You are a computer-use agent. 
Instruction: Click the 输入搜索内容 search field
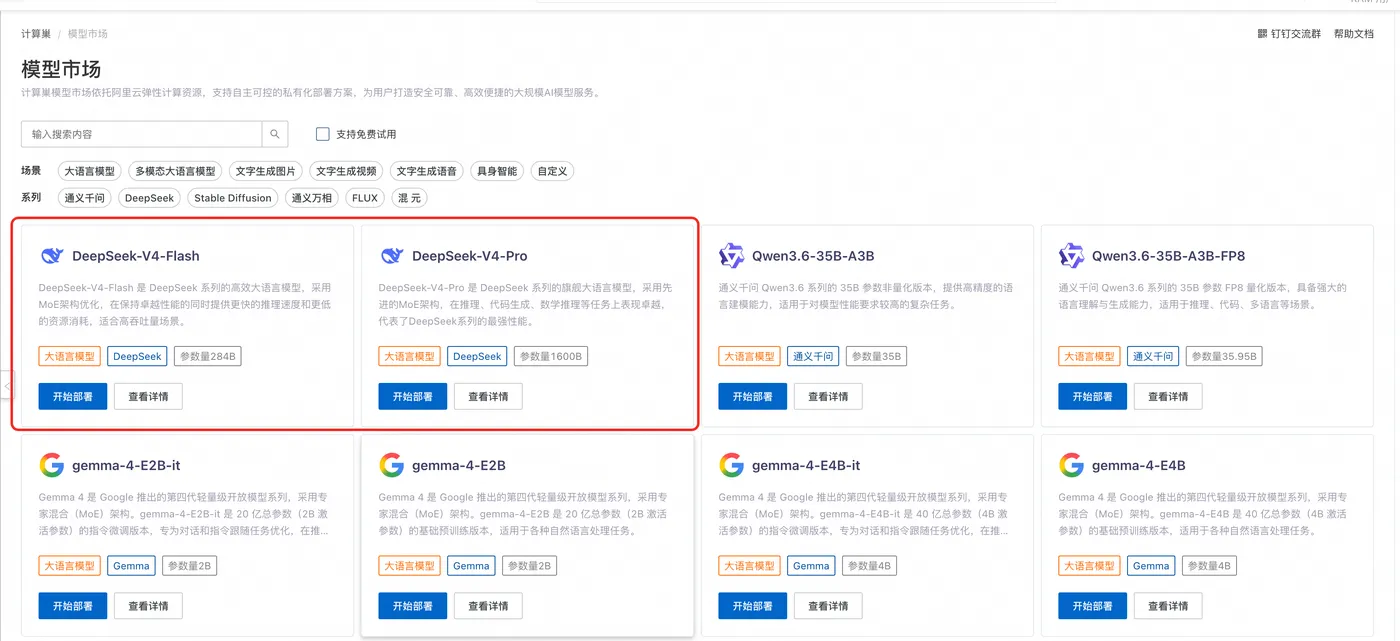pyautogui.click(x=141, y=134)
